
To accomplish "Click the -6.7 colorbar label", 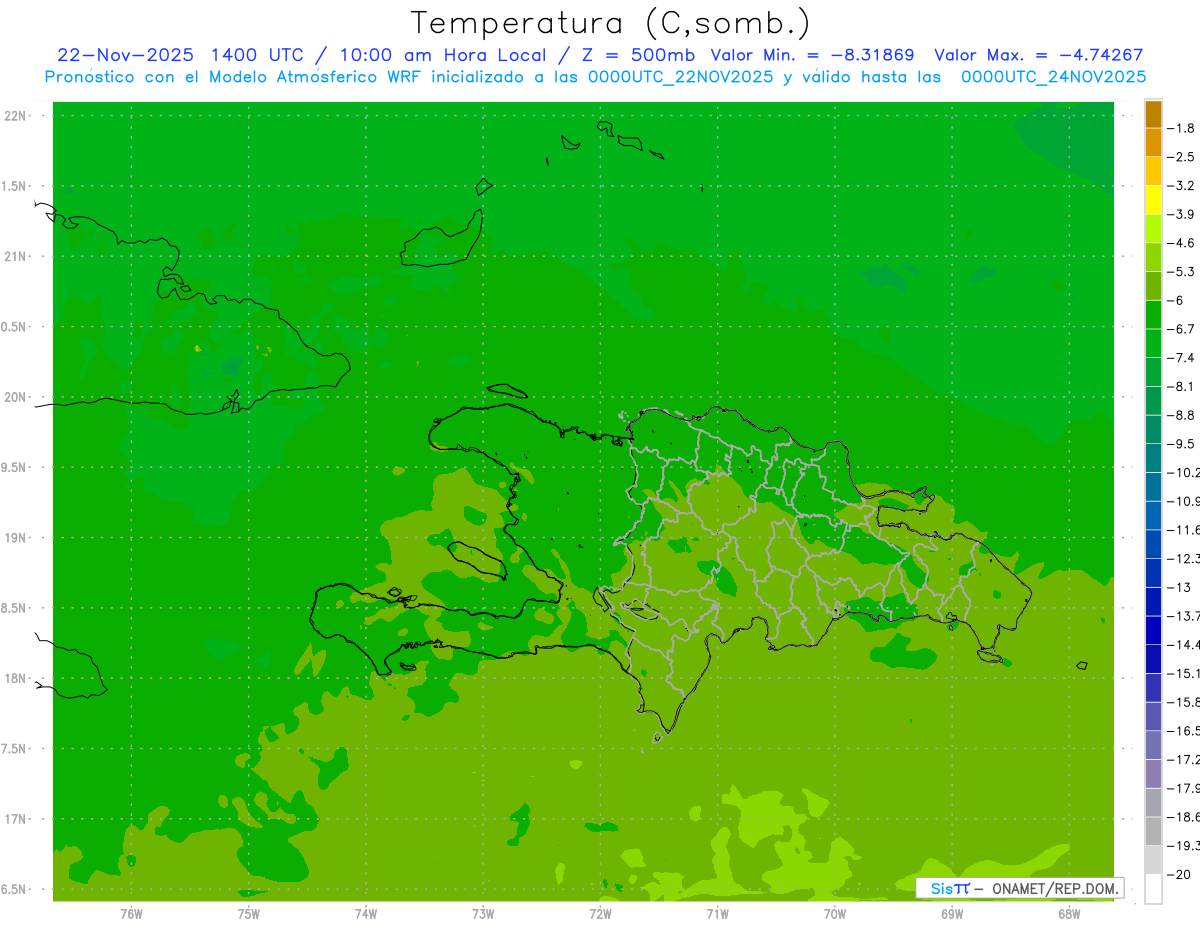I will point(1182,329).
